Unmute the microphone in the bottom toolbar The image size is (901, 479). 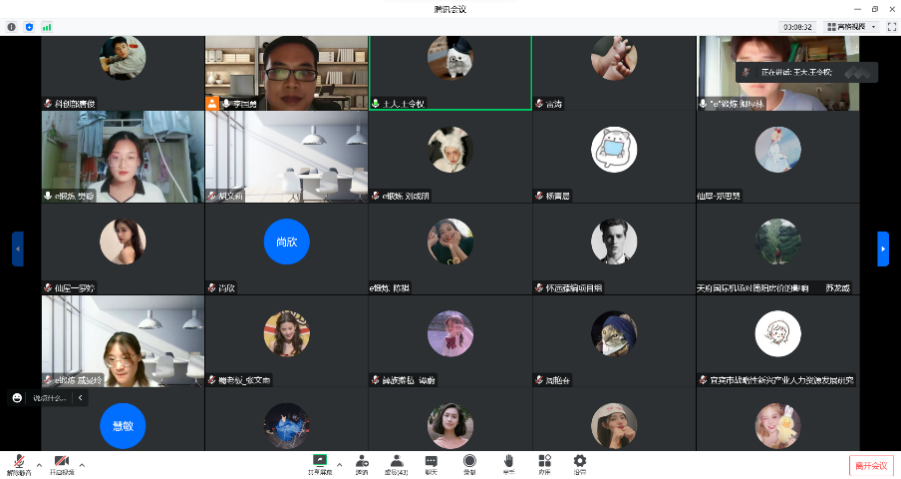(18, 462)
